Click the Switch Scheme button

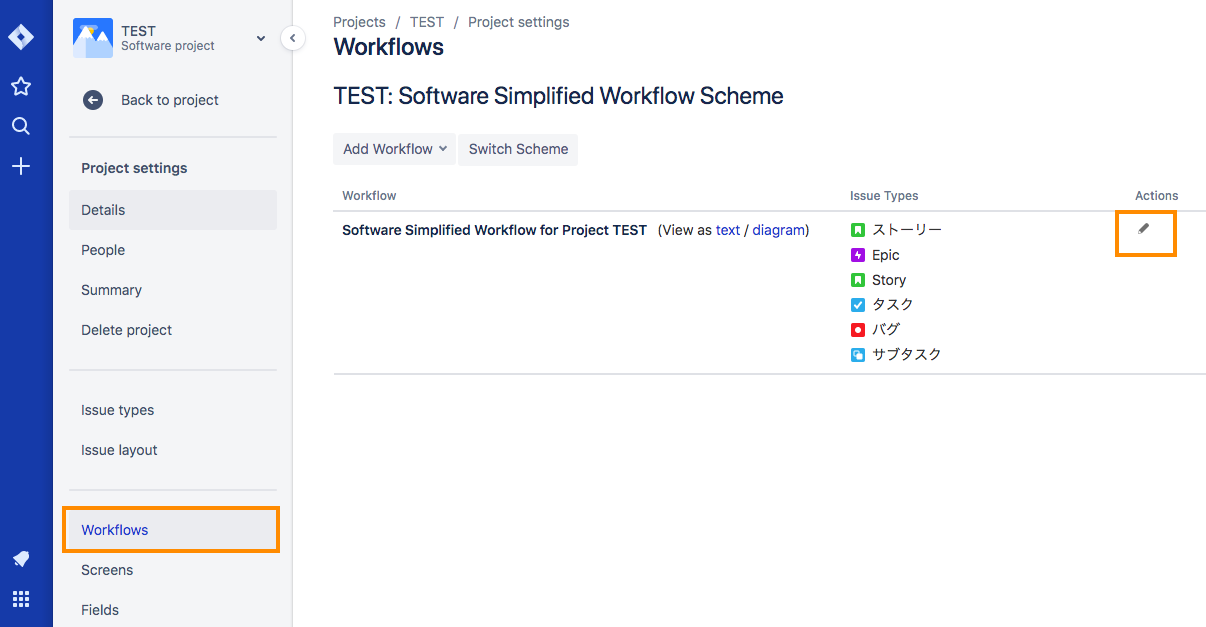pyautogui.click(x=518, y=149)
